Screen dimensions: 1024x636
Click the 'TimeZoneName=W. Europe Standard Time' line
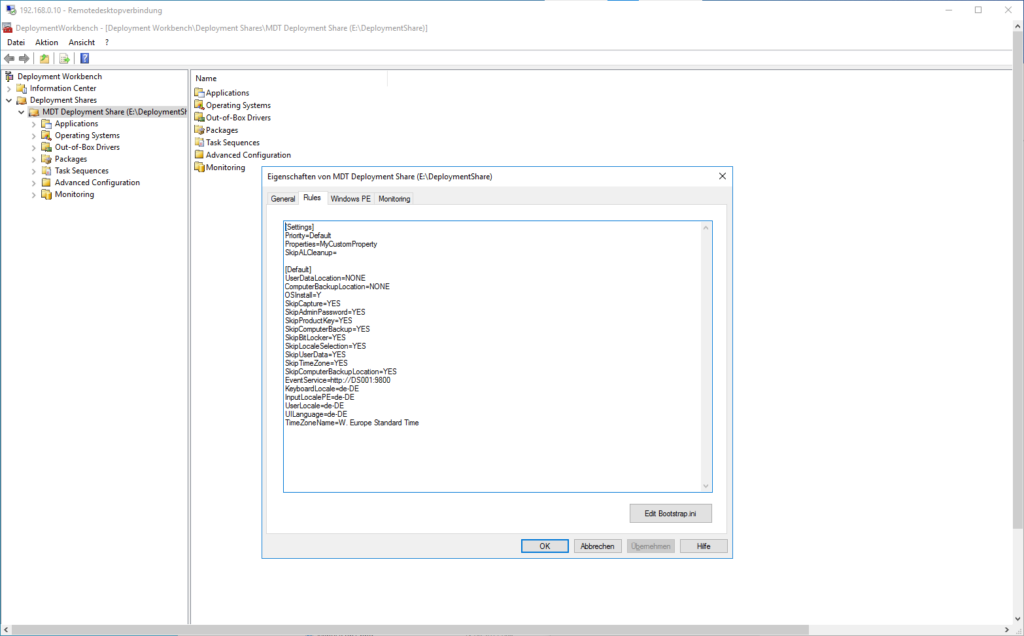coord(352,422)
